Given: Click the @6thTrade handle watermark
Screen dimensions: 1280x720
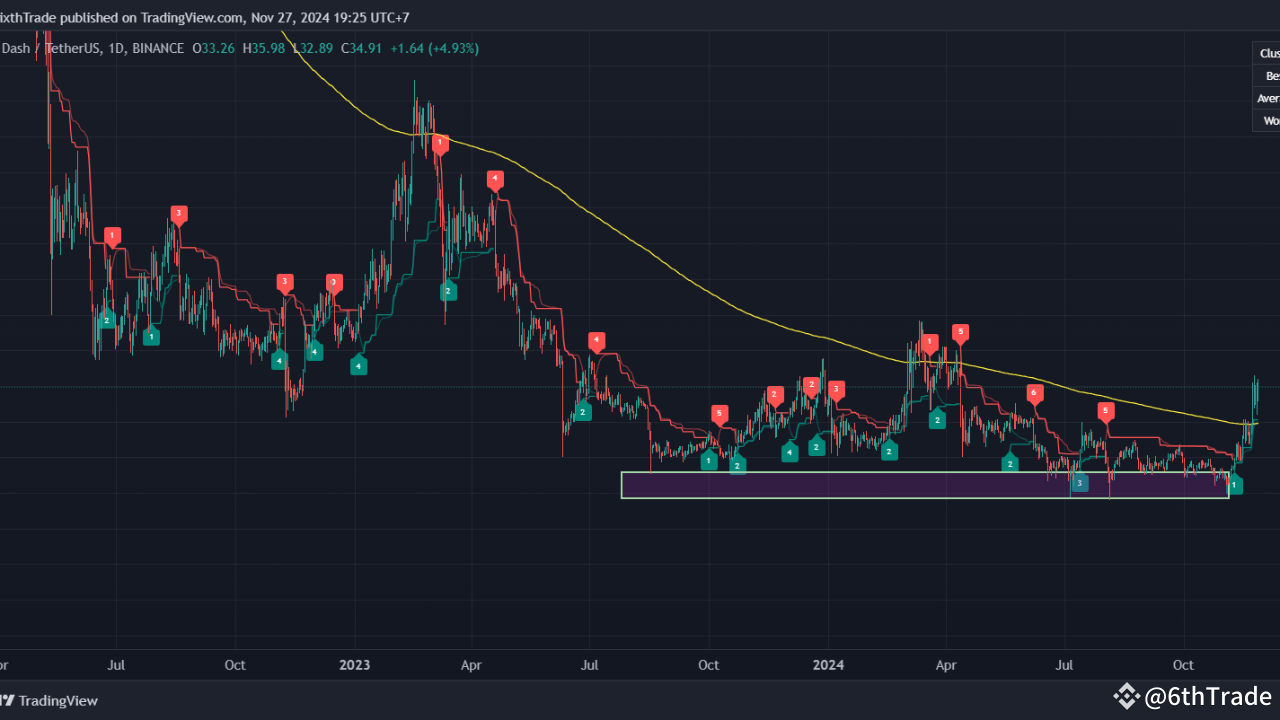Looking at the screenshot, I should click(x=1207, y=696).
